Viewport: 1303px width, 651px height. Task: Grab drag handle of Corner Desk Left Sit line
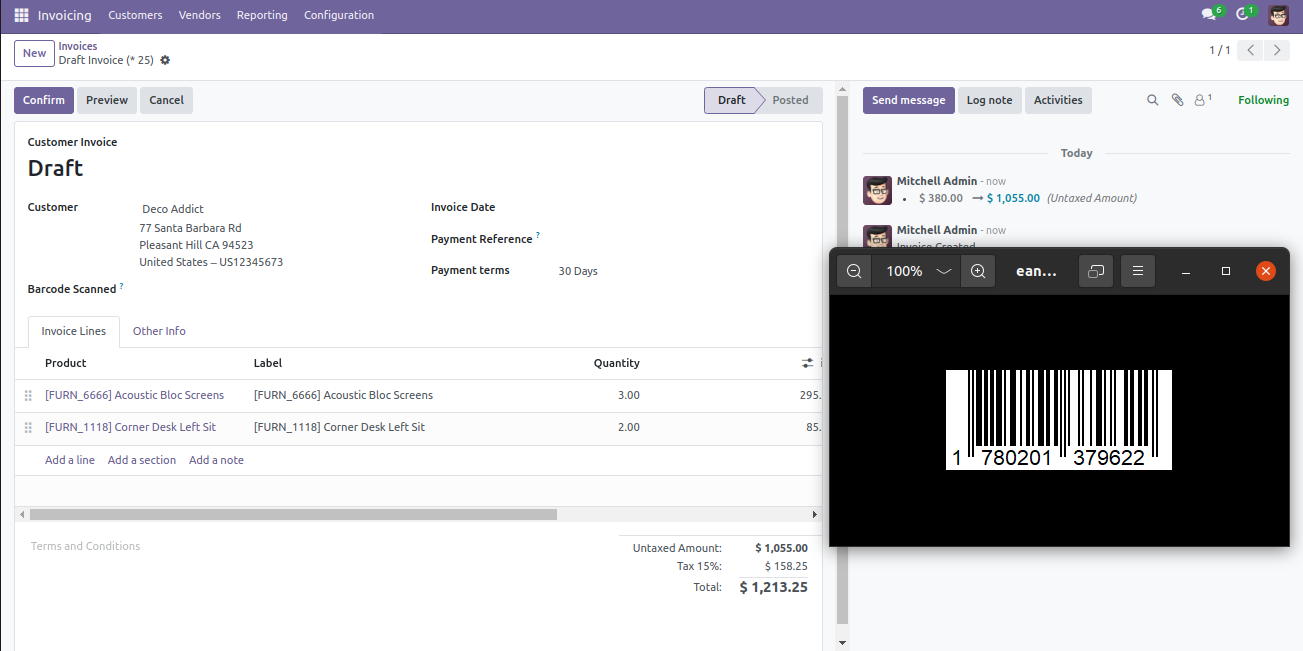[x=28, y=428]
